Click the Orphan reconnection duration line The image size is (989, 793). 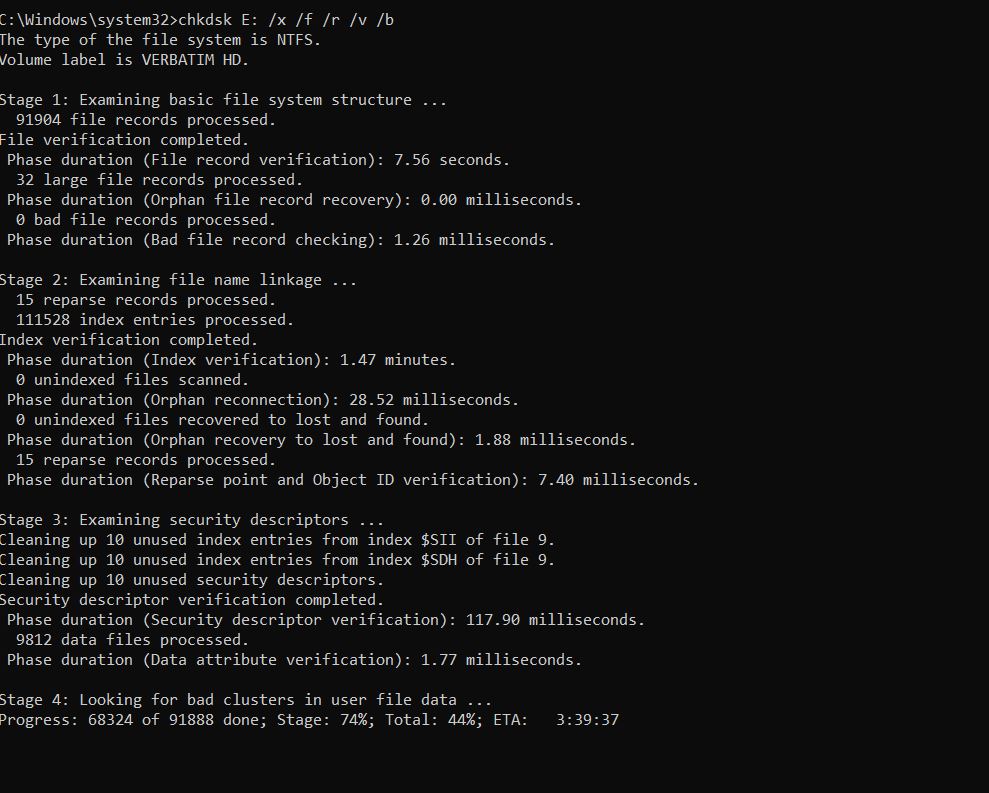(263, 400)
